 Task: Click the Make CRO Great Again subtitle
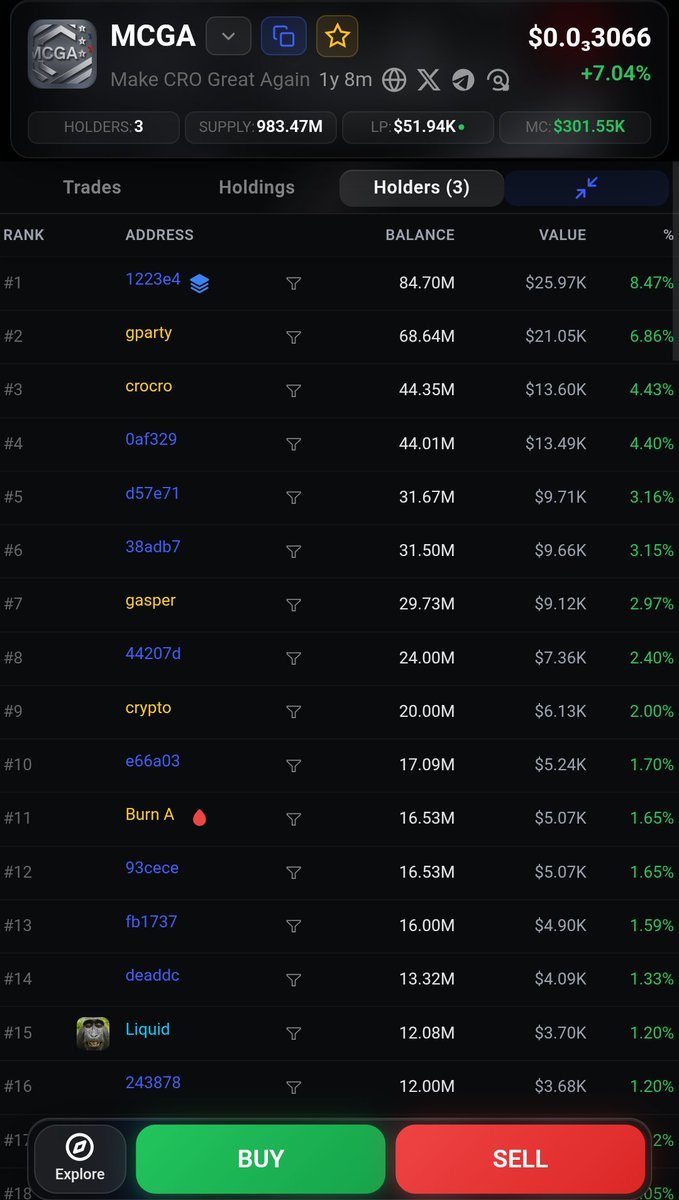coord(210,80)
